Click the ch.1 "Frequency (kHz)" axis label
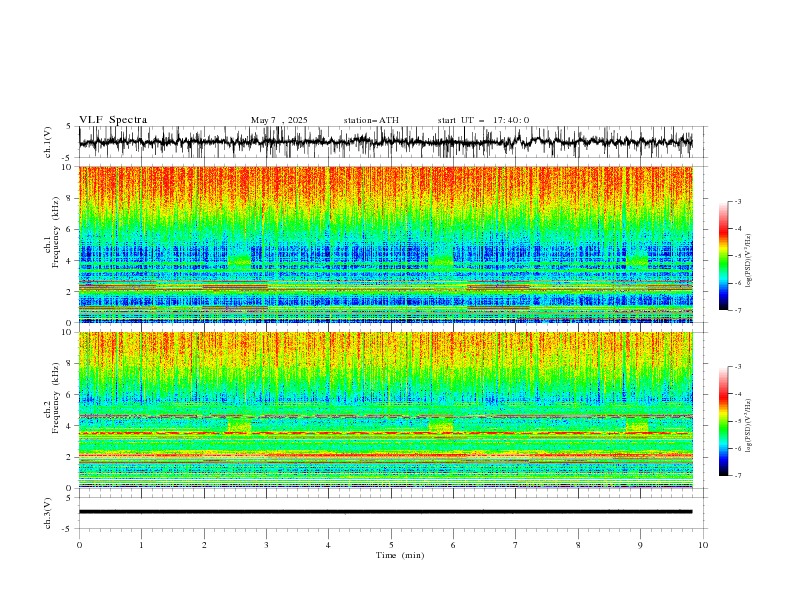The image size is (792, 612). [x=55, y=232]
